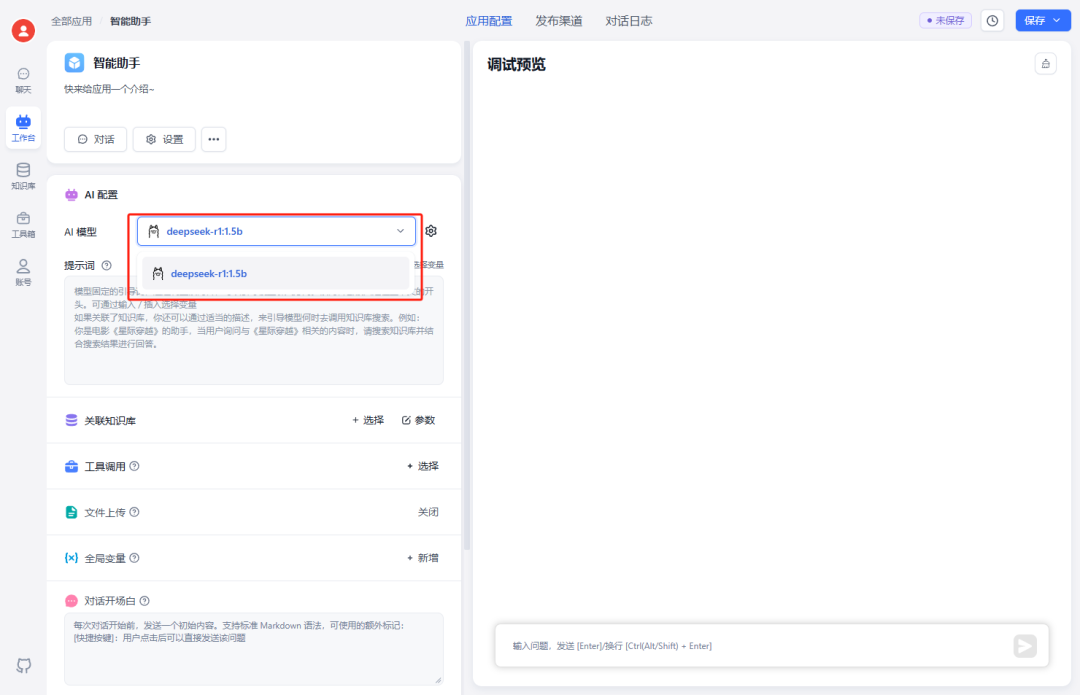Open the 知识库 knowledge base sidebar icon
Screen dimensions: 1080x695
click(x=23, y=175)
